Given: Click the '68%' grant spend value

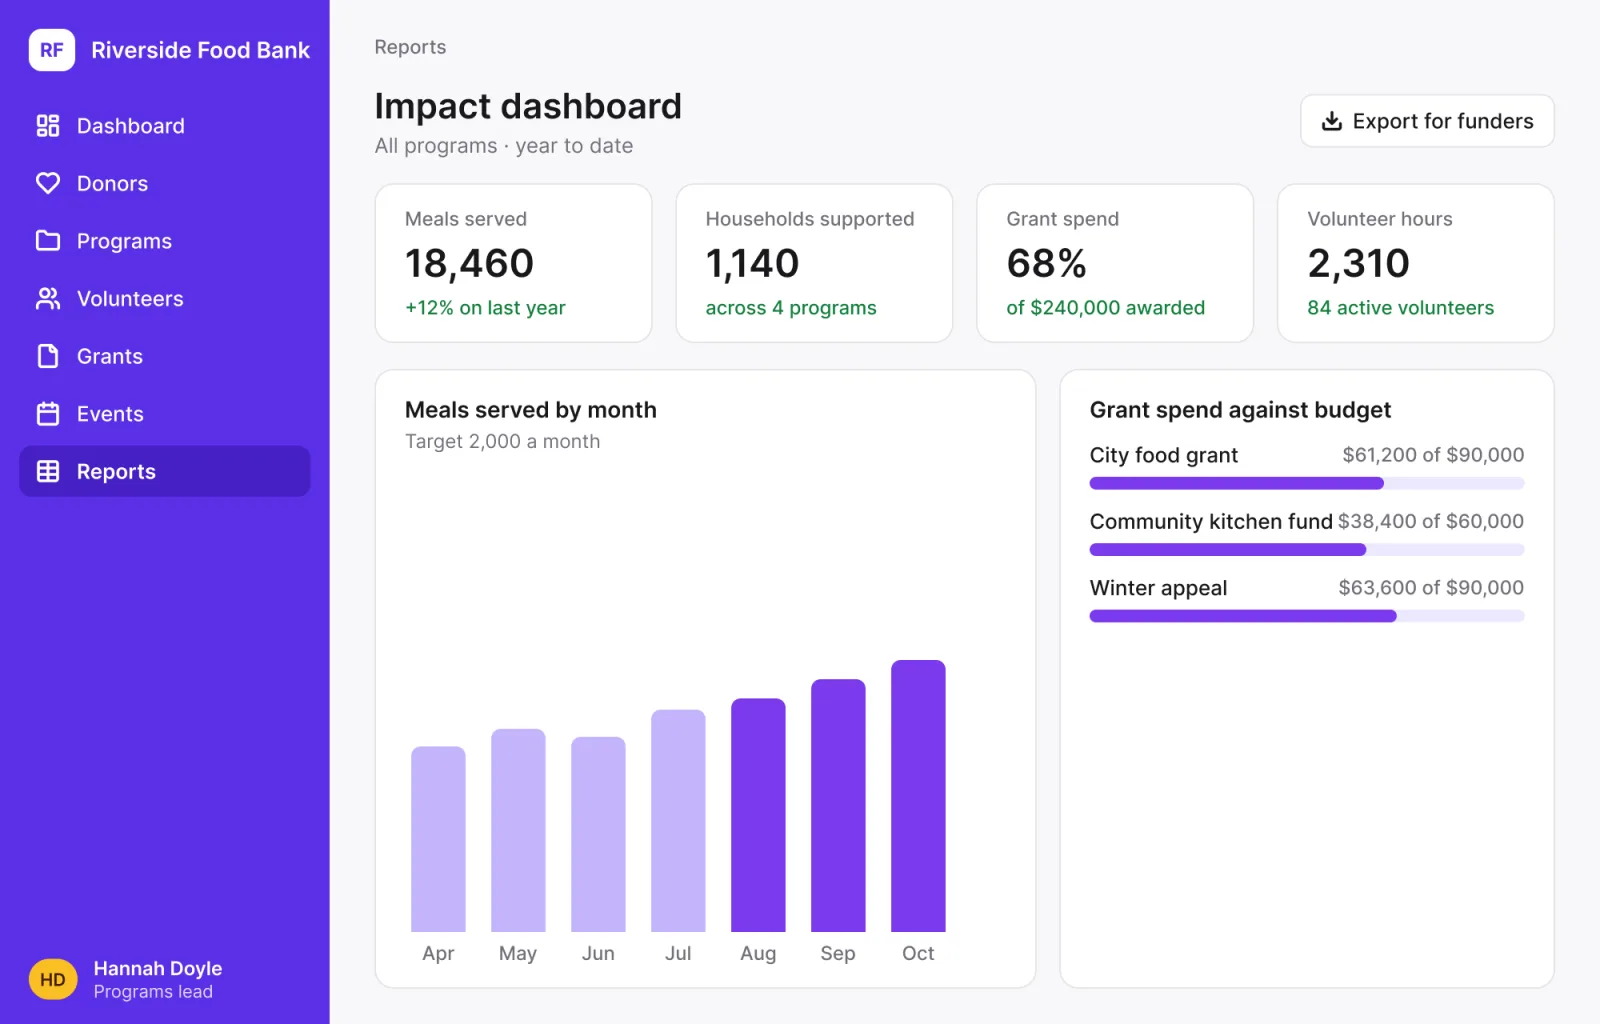Looking at the screenshot, I should click(1047, 263).
